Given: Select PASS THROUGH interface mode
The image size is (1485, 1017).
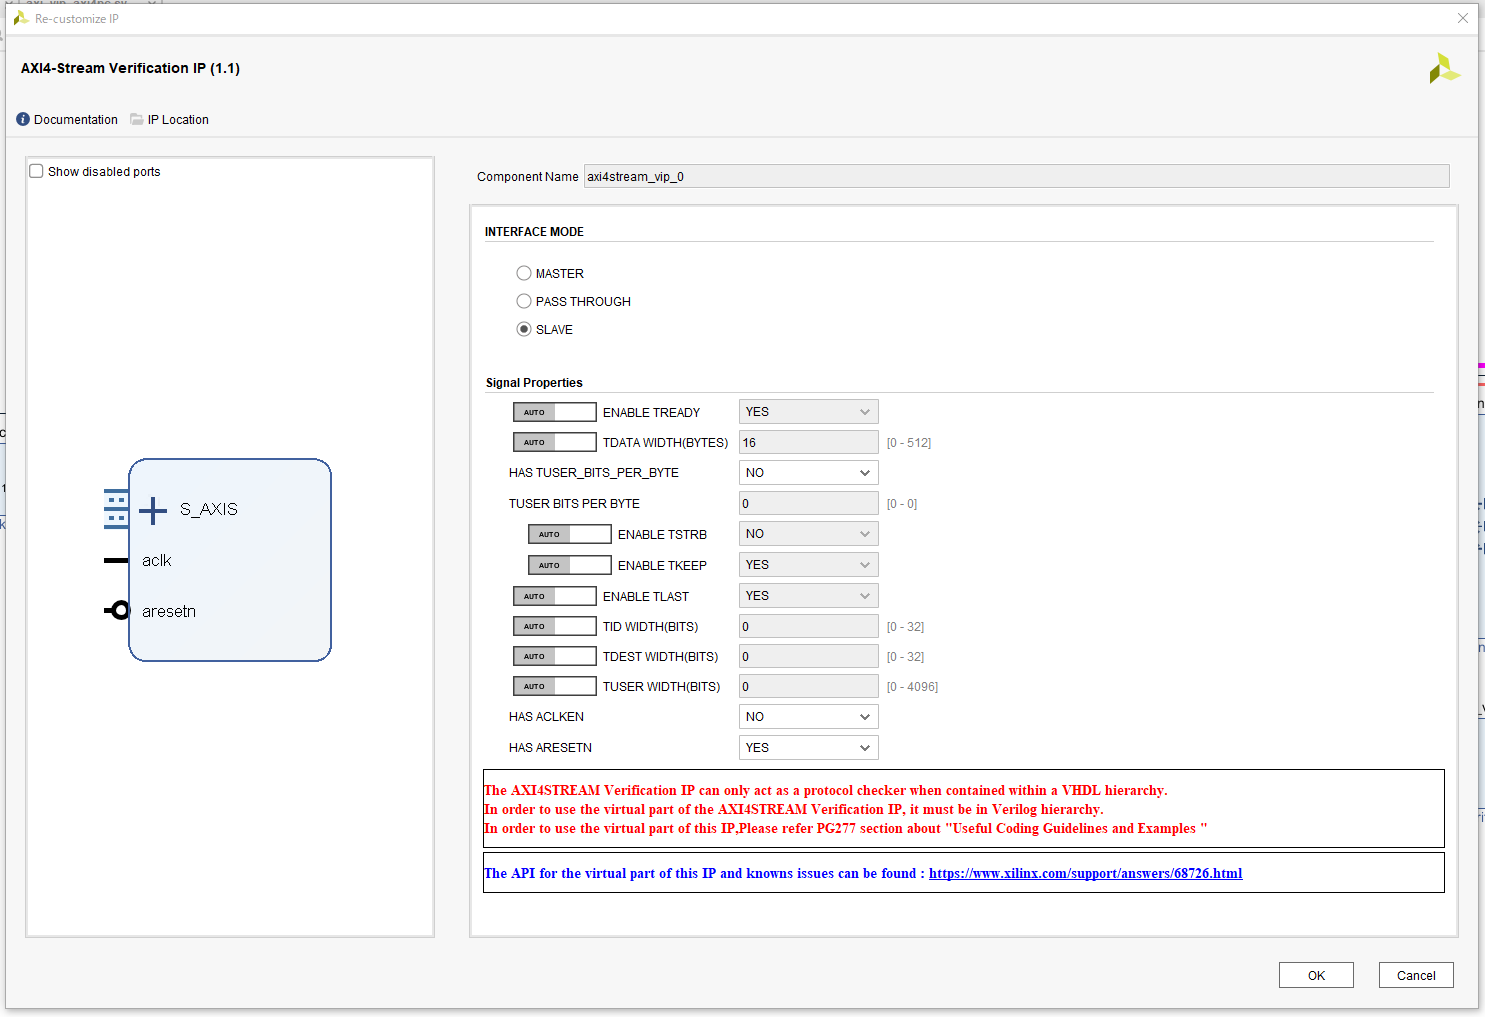Looking at the screenshot, I should [524, 300].
